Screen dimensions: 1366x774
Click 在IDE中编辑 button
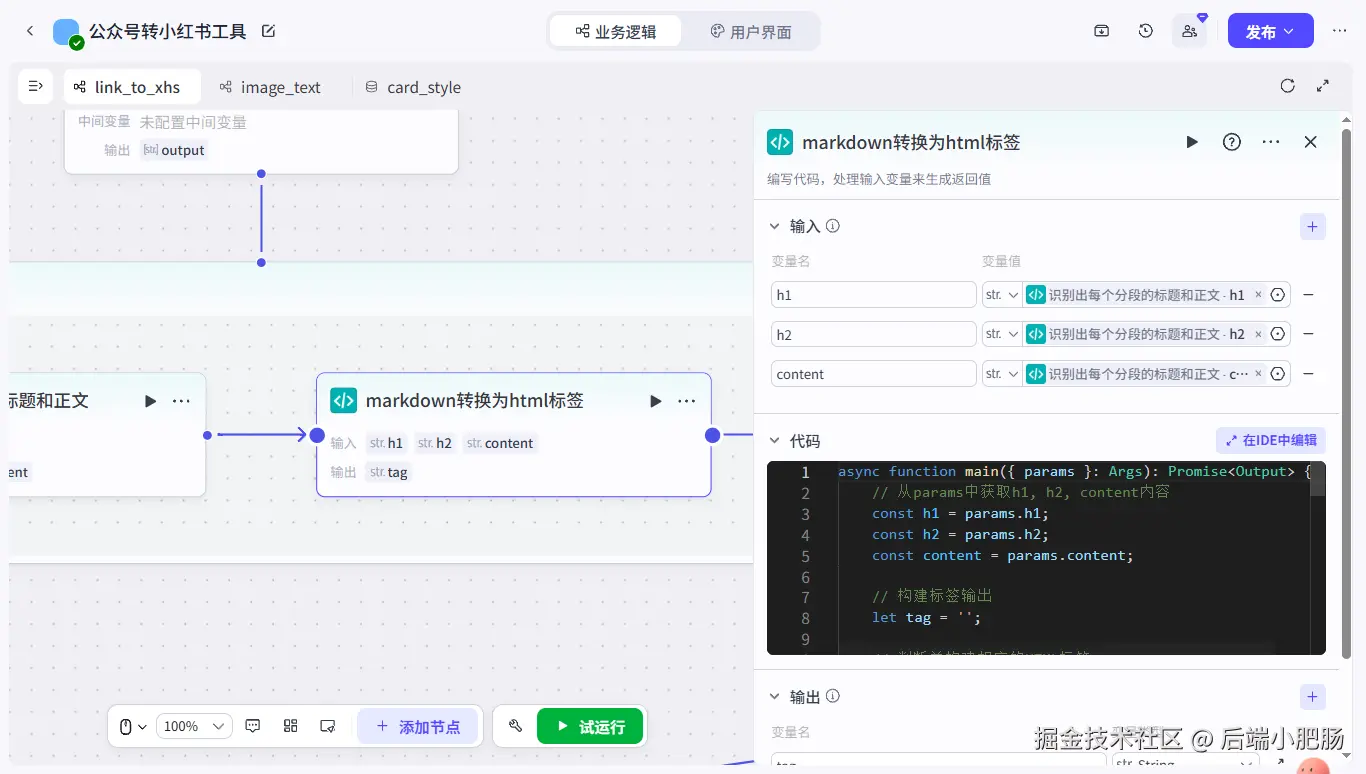point(1271,440)
